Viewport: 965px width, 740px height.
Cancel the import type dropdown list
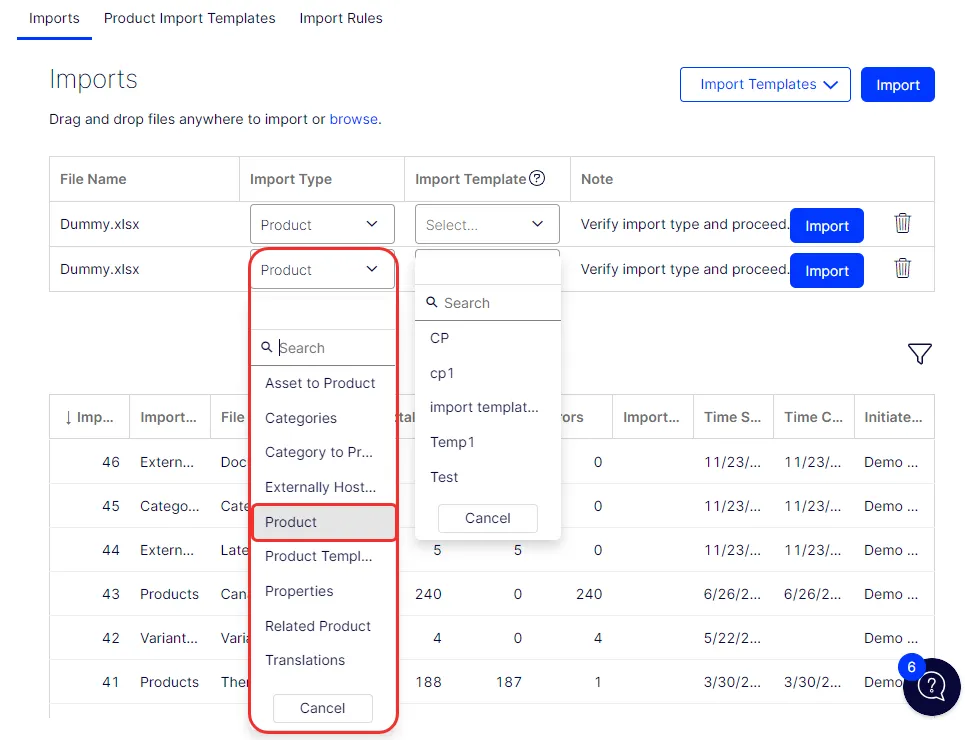(x=322, y=708)
